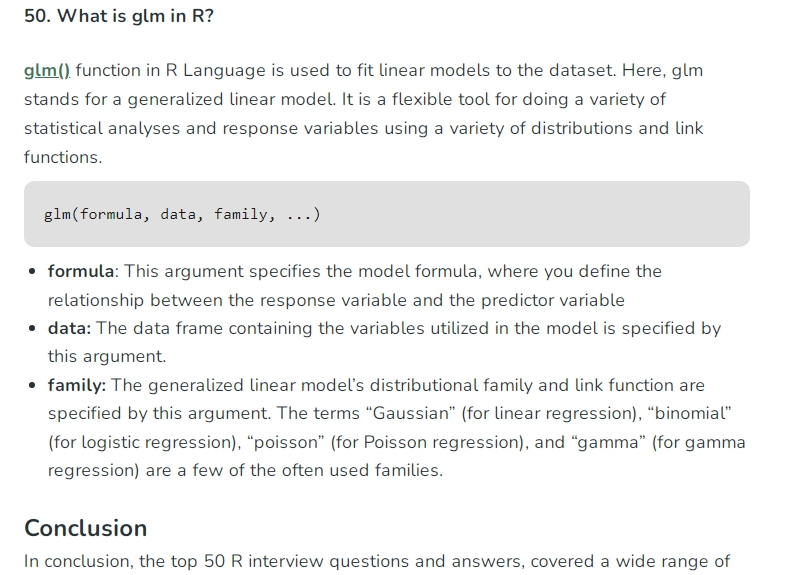
Task: Click the bullet dot before family item
Action: 32,385
